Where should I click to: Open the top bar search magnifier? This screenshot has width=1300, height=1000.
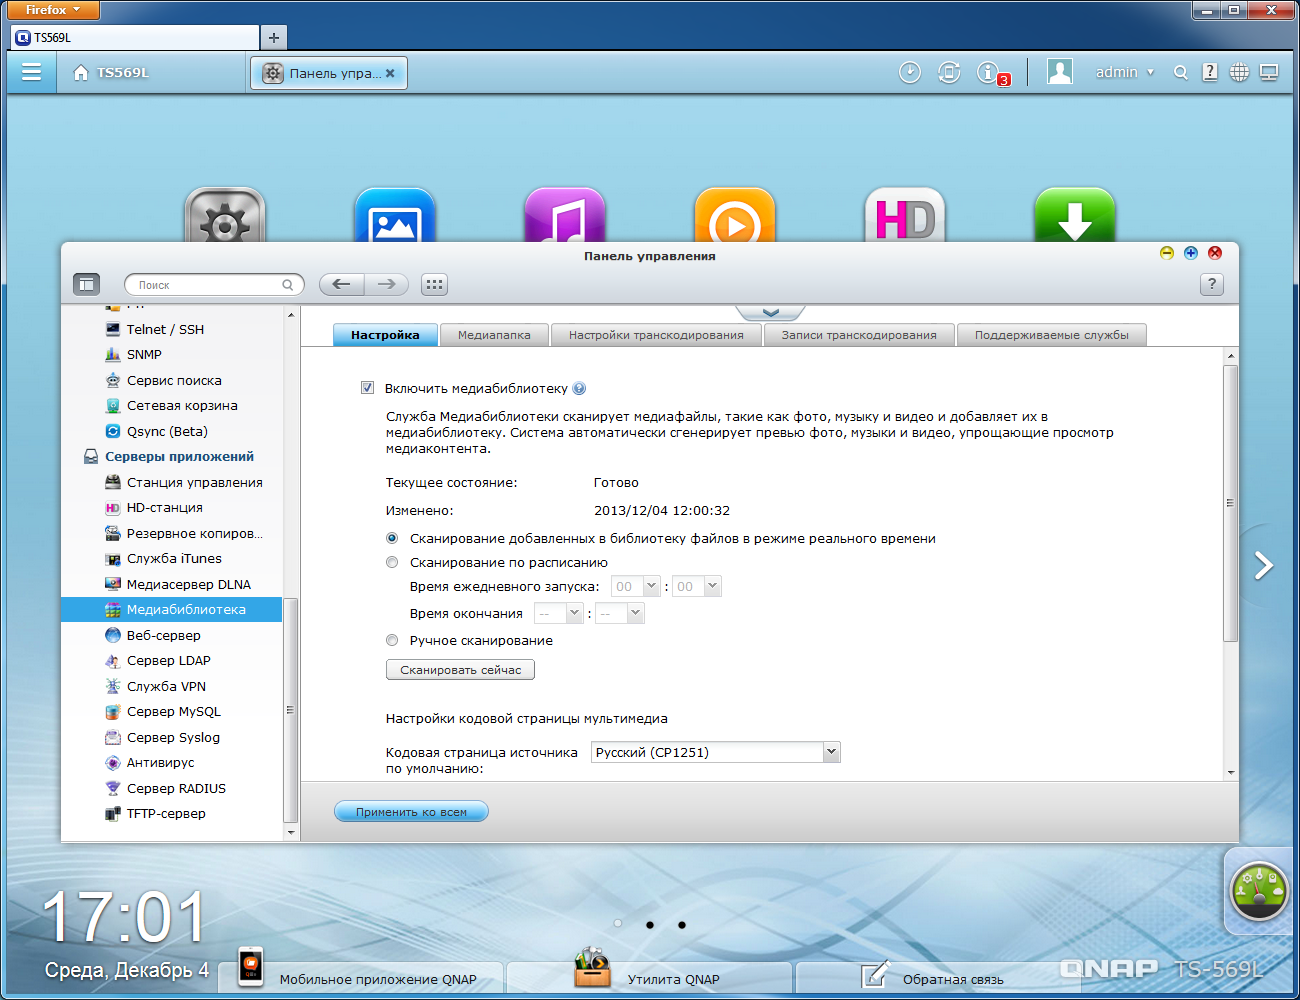point(1181,73)
